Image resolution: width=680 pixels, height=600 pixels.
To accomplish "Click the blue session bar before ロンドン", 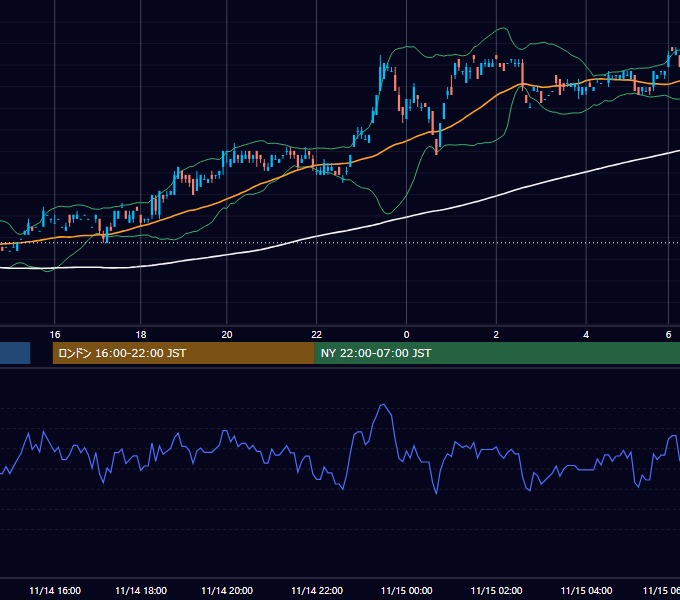I will [x=15, y=353].
